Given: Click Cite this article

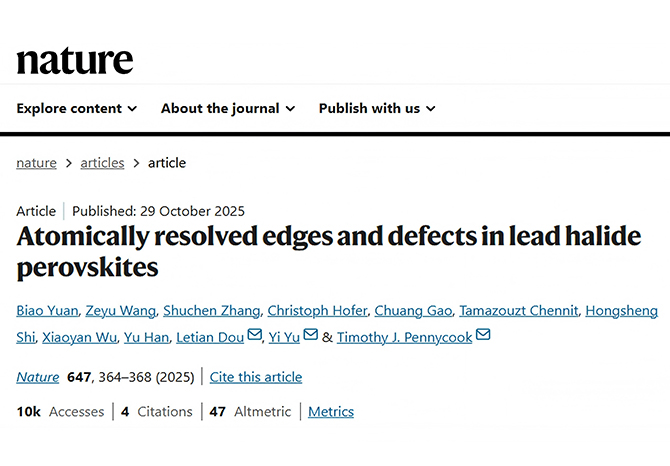Looking at the screenshot, I should tap(256, 377).
